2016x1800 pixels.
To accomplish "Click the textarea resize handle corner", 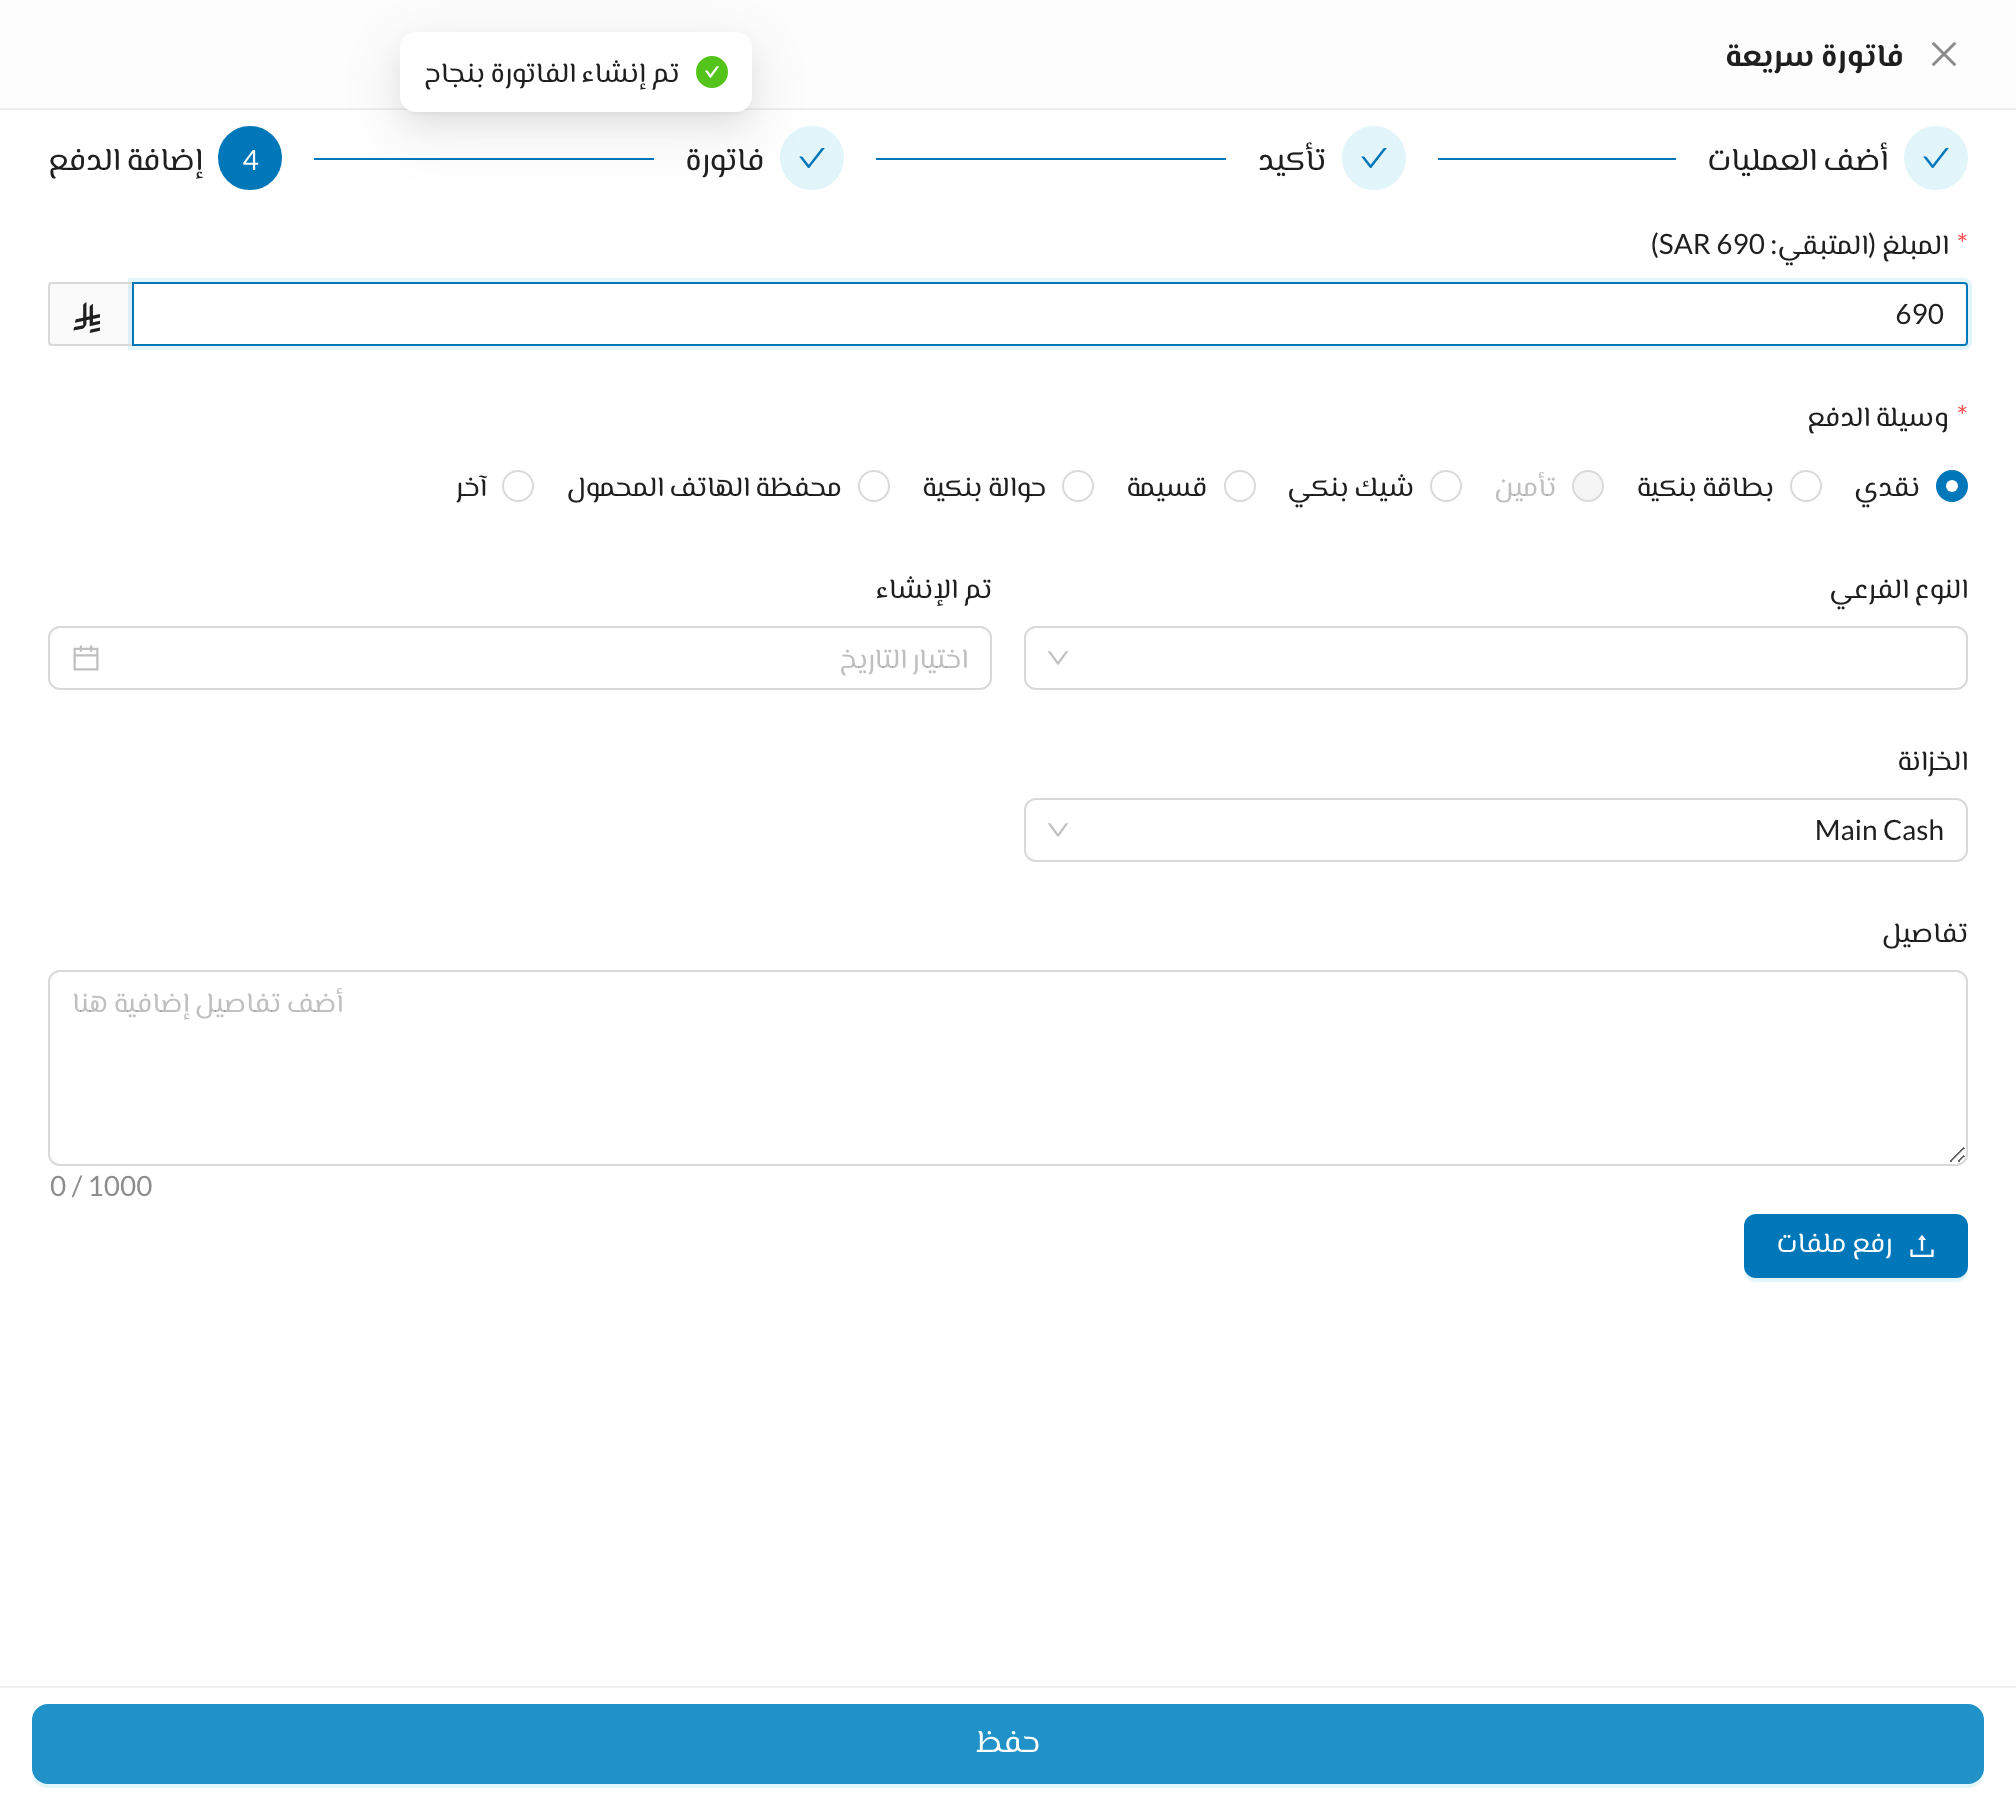I will (x=1957, y=1155).
